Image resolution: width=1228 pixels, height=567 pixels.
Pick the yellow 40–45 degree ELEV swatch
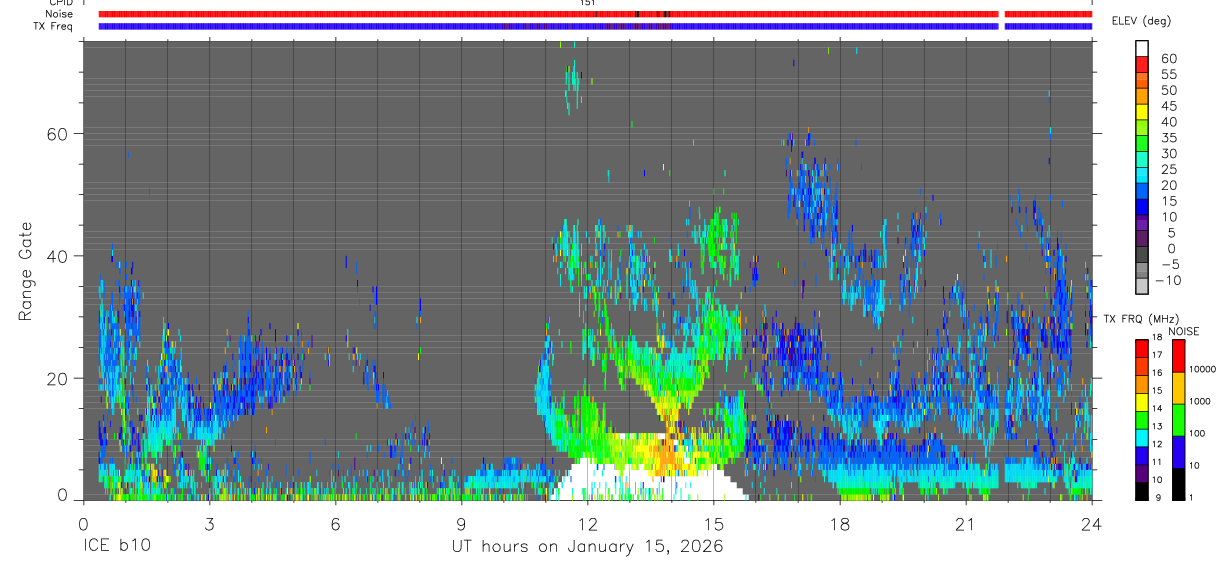(1142, 110)
